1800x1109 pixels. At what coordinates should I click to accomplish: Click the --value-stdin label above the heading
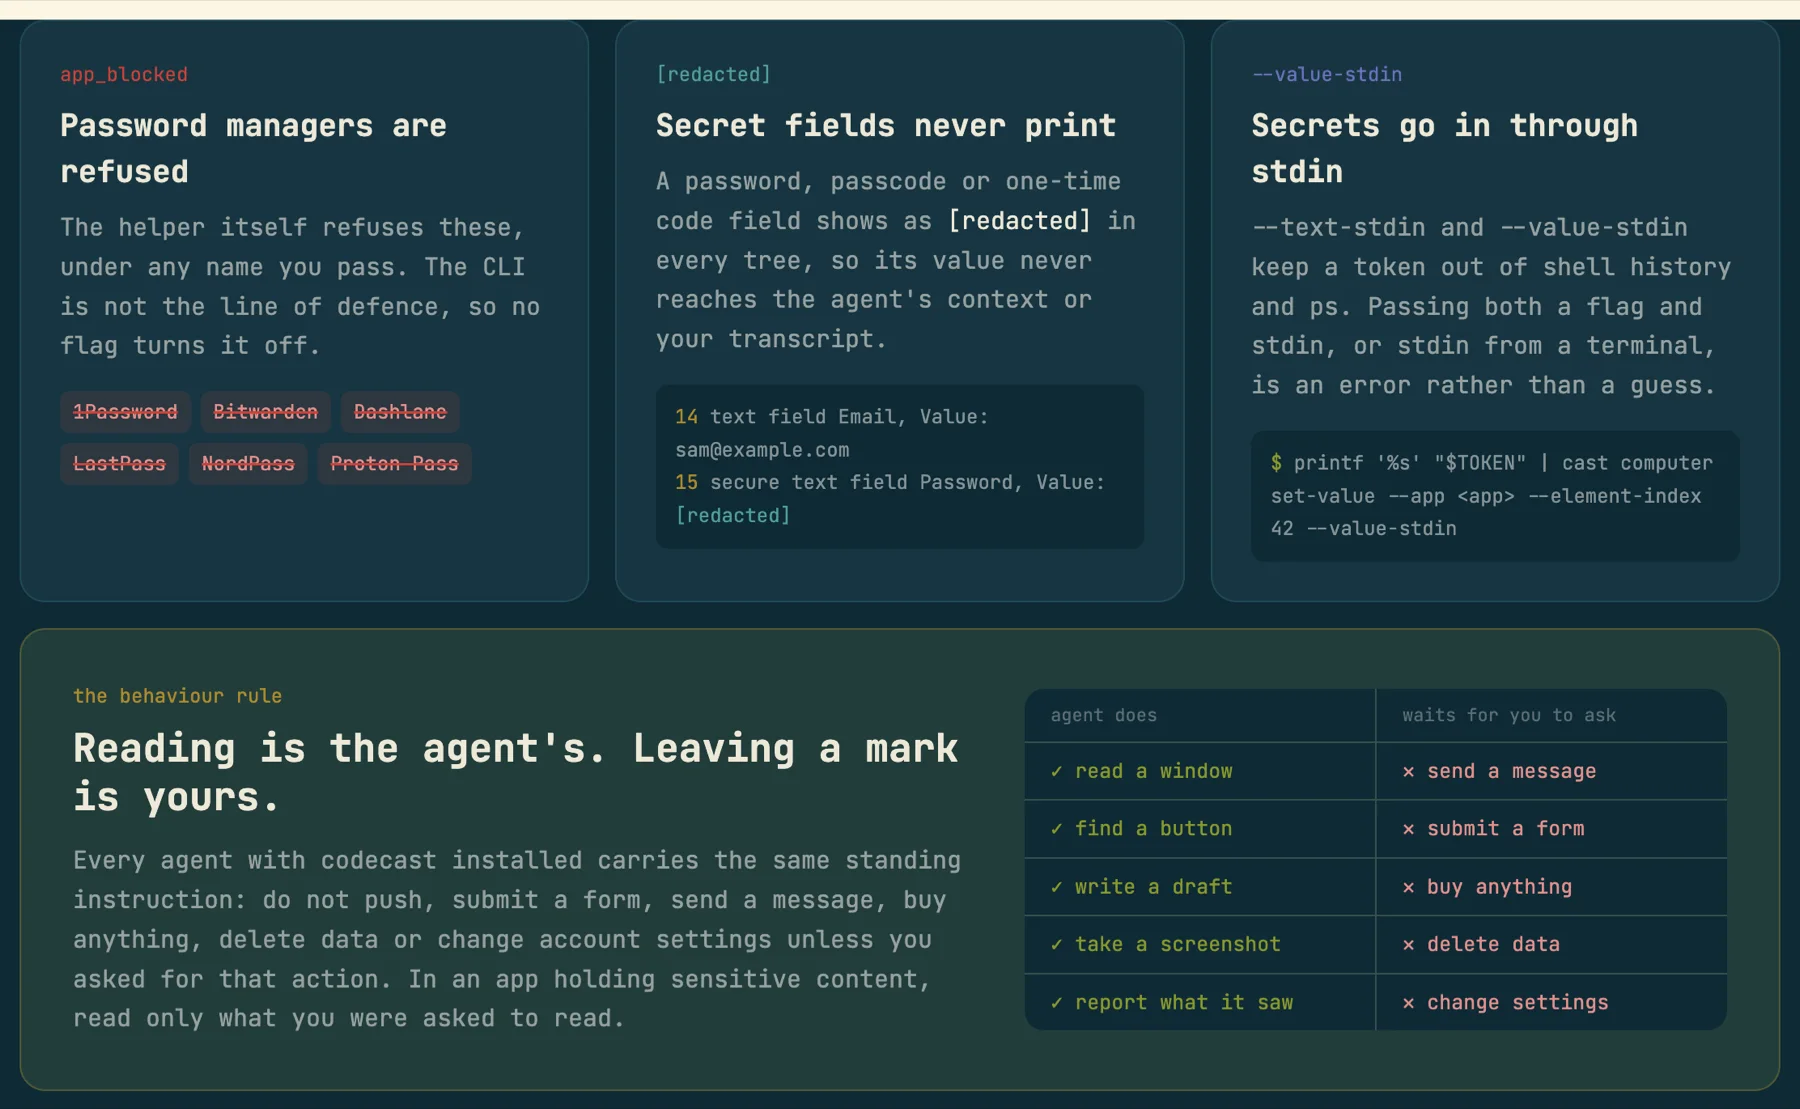(x=1327, y=74)
